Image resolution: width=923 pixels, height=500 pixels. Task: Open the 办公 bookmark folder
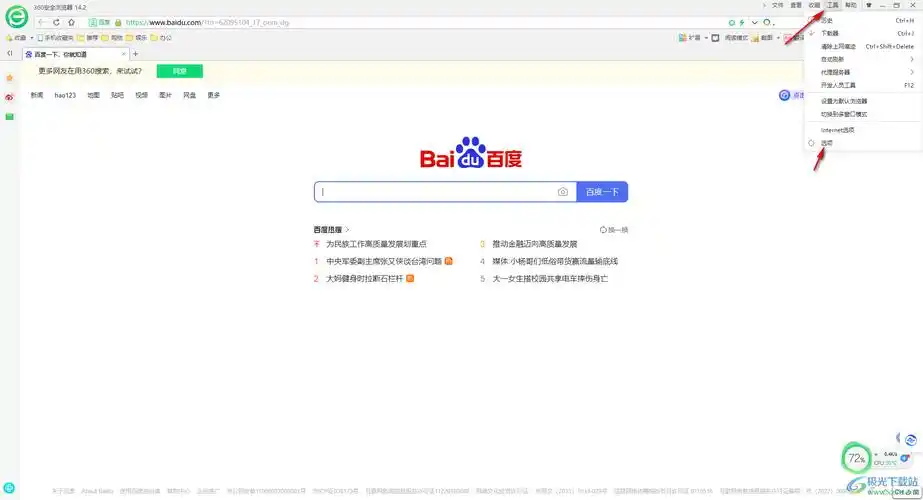[161, 38]
